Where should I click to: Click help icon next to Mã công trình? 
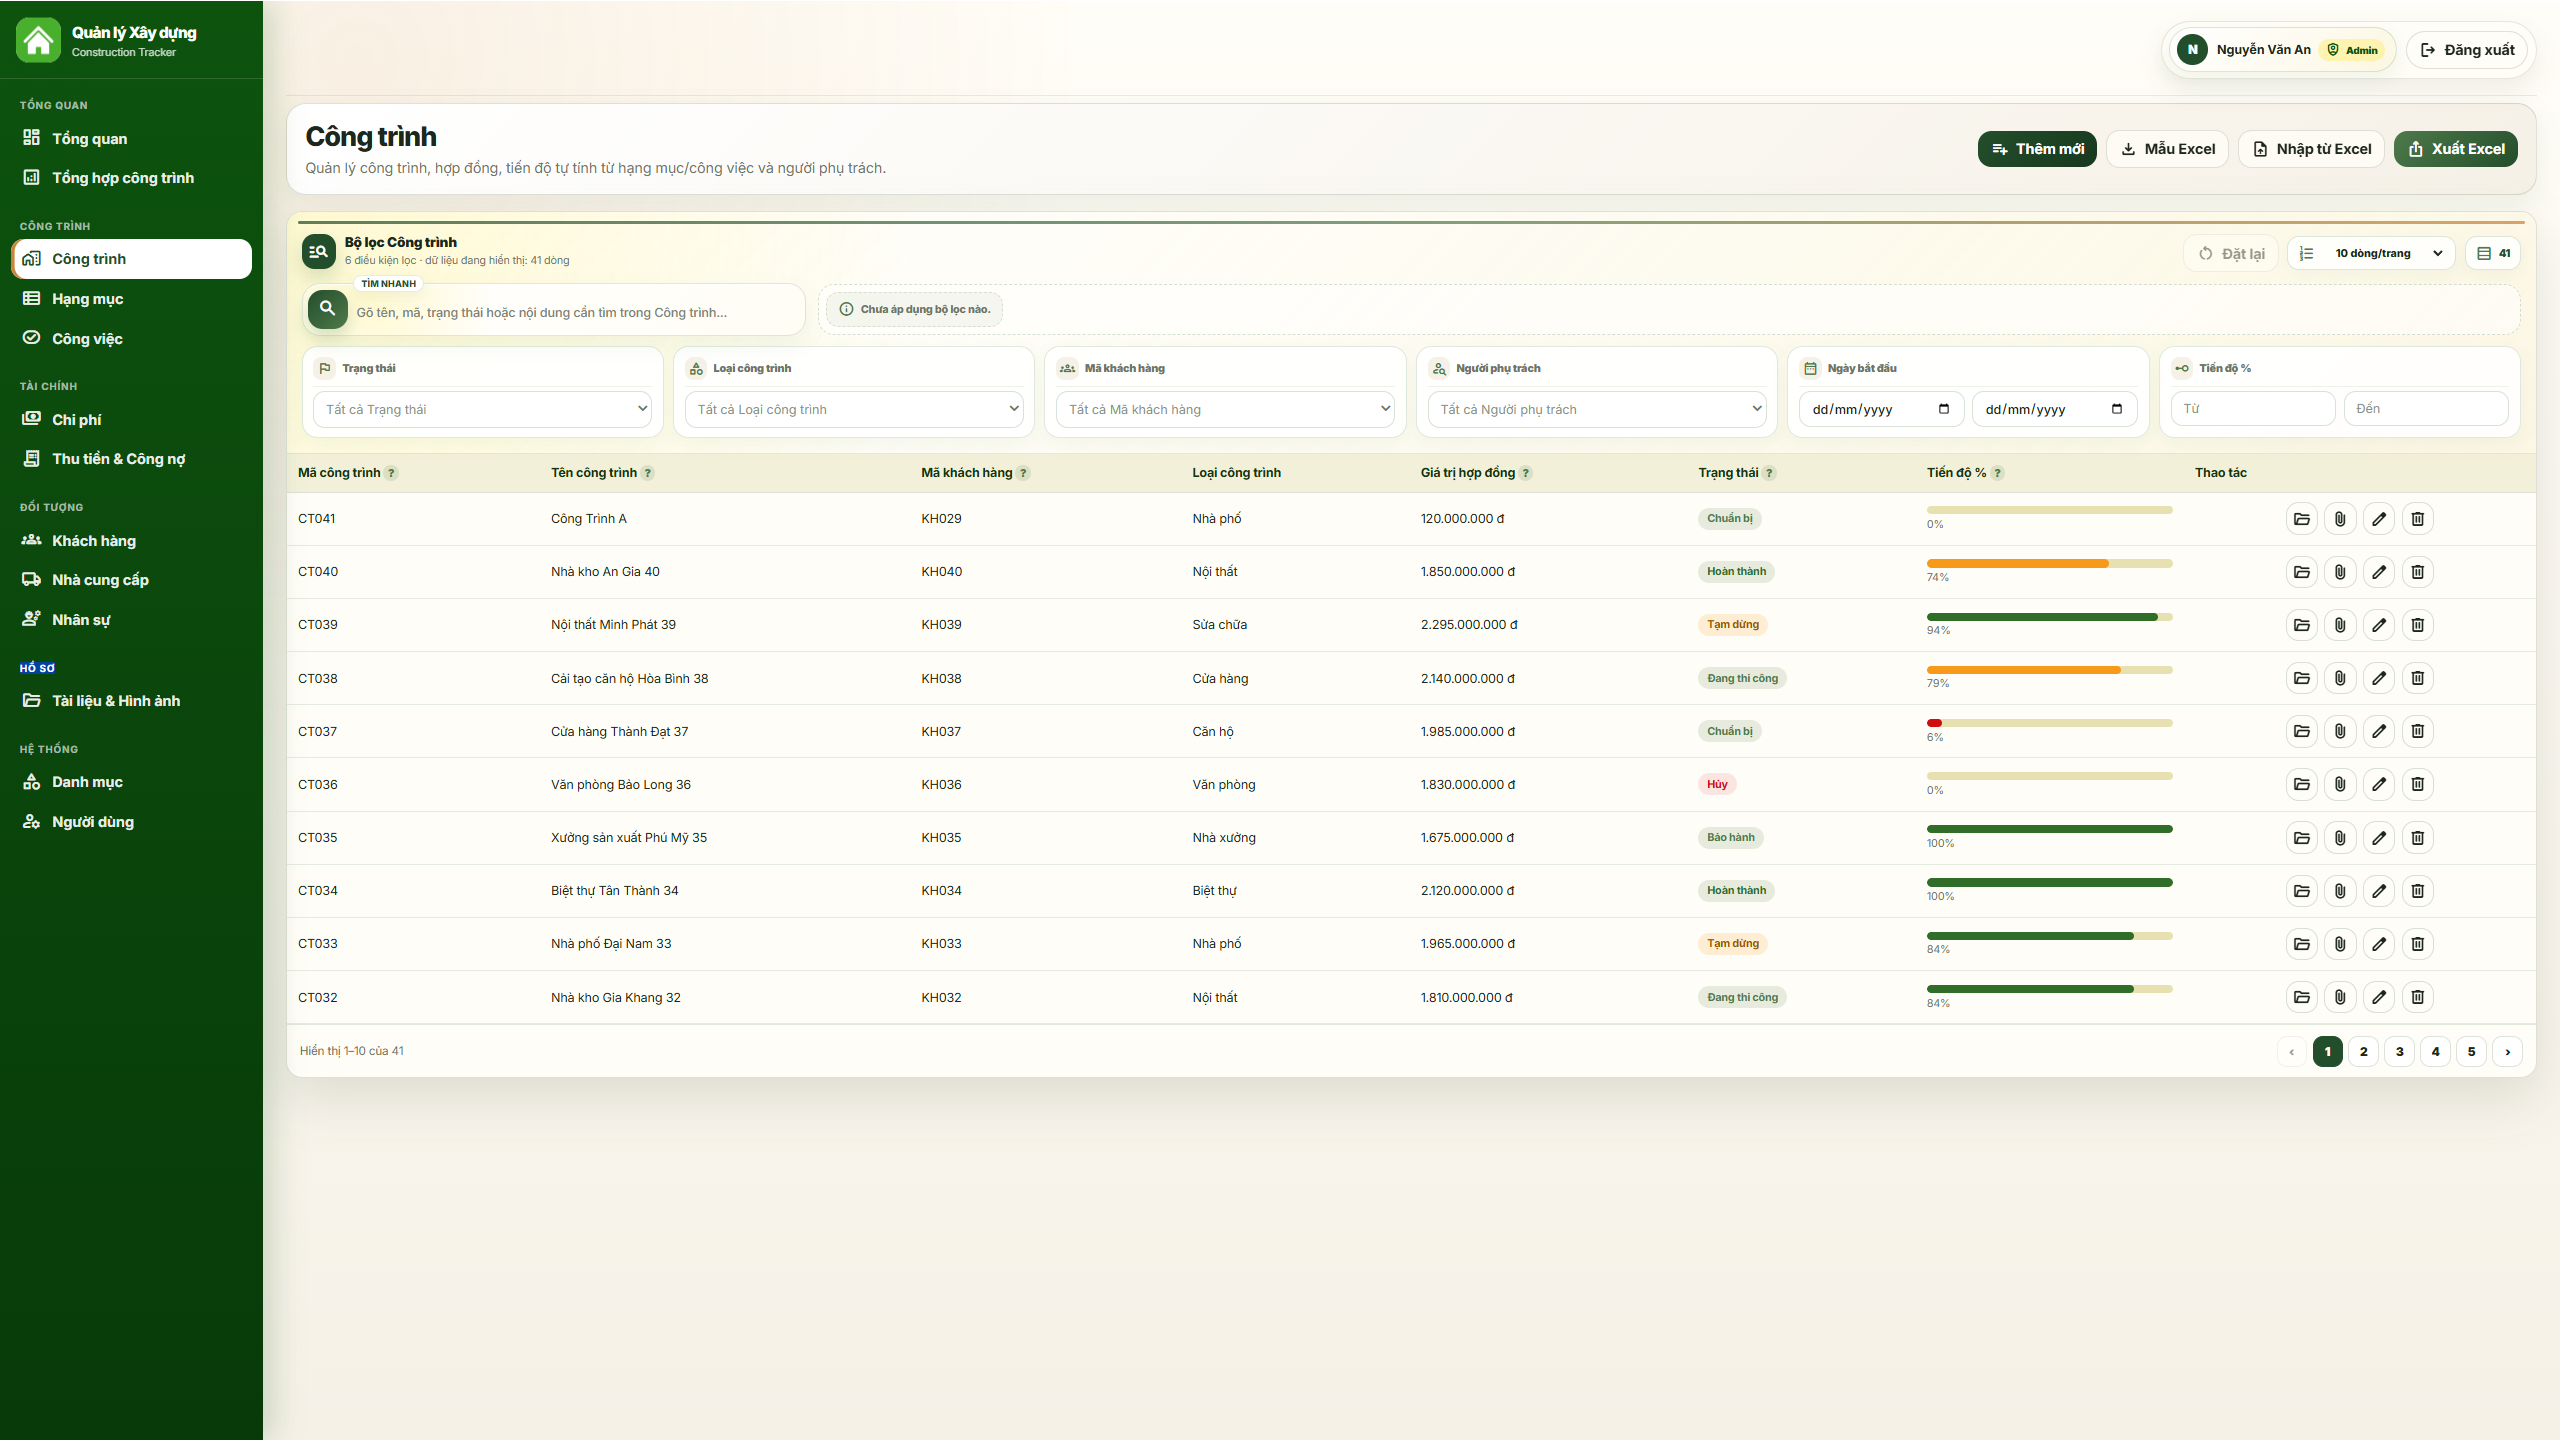[392, 473]
